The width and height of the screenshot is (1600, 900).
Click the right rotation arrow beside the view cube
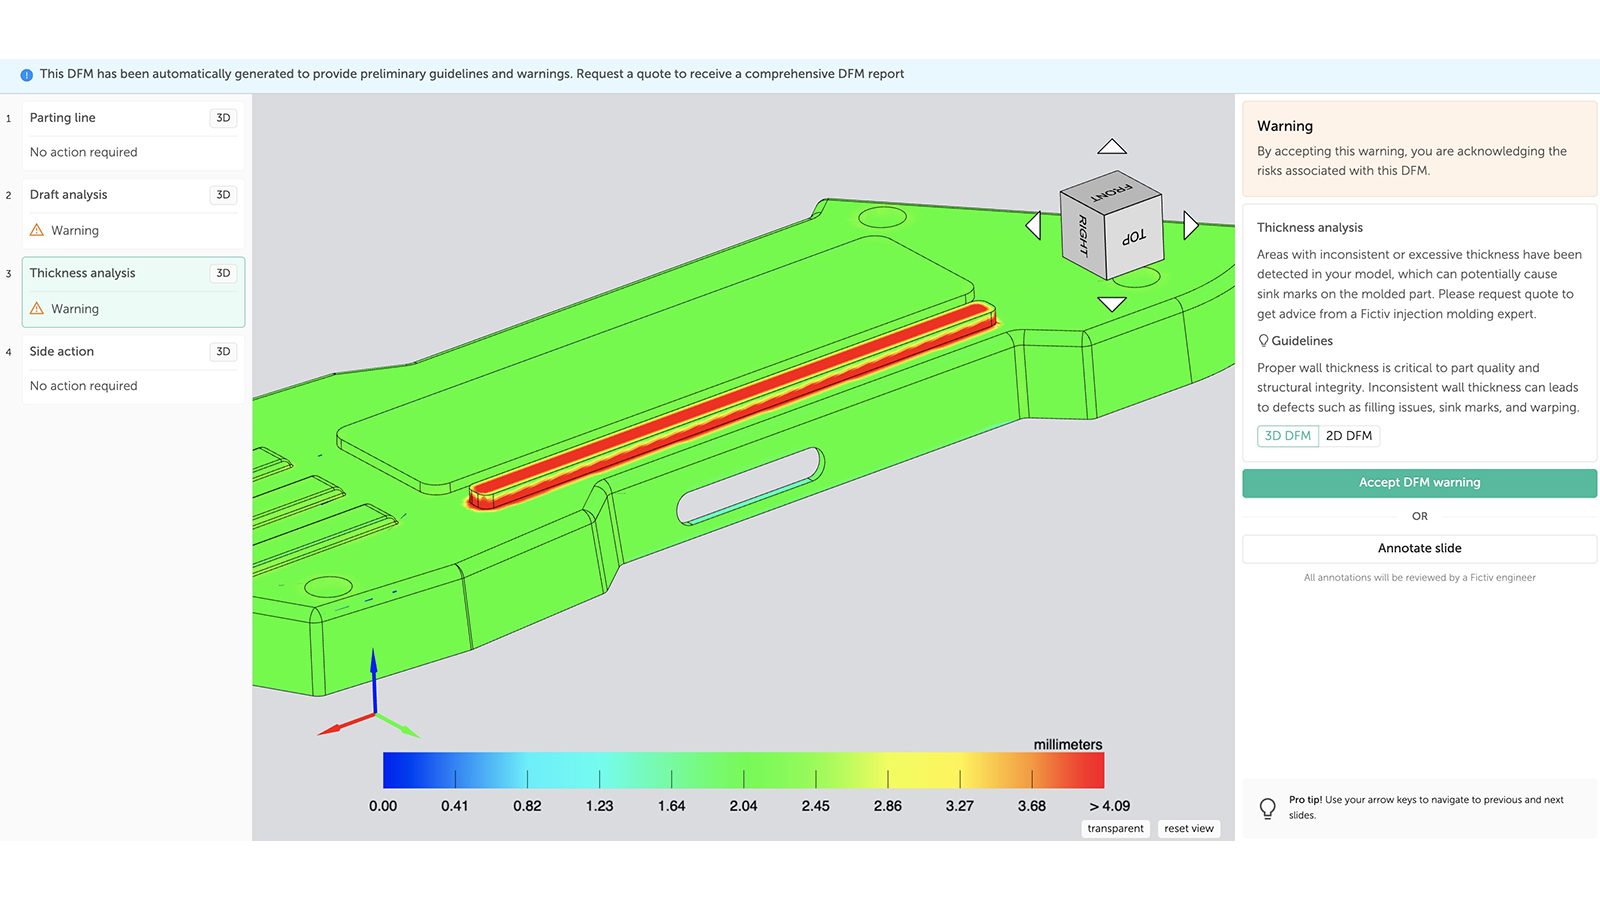coord(1190,224)
